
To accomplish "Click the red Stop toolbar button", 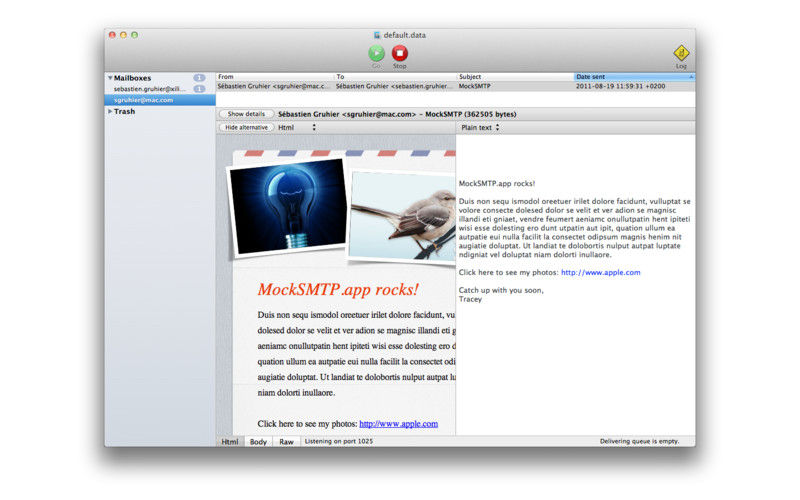I will (x=399, y=53).
